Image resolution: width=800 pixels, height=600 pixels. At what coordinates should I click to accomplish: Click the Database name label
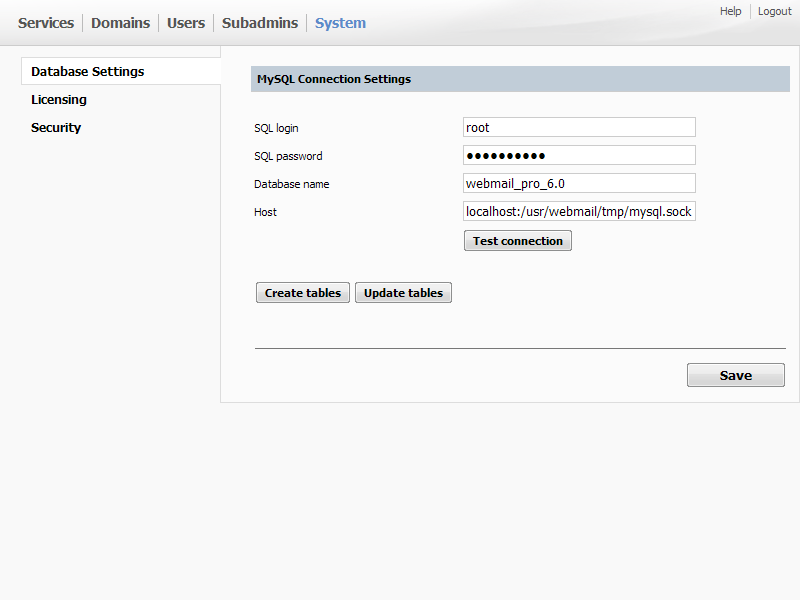coord(292,184)
